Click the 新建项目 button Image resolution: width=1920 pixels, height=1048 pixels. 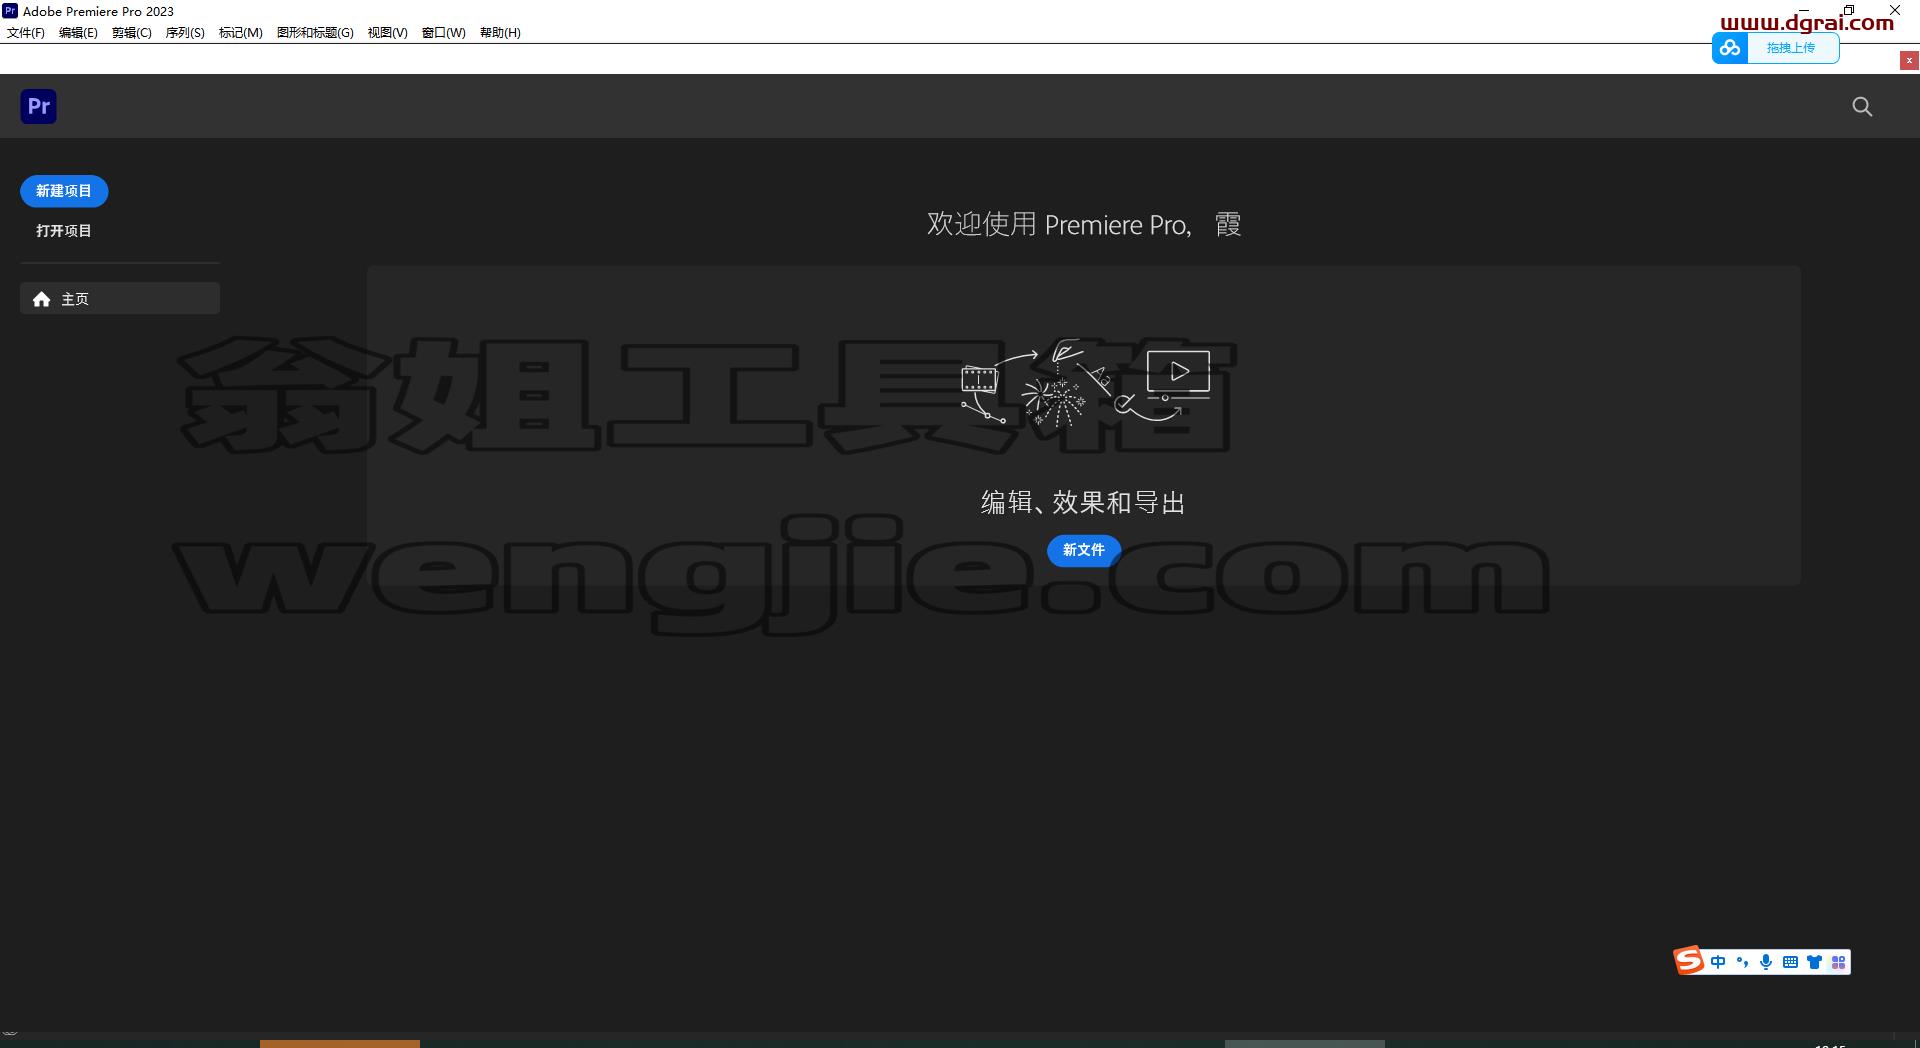tap(64, 191)
